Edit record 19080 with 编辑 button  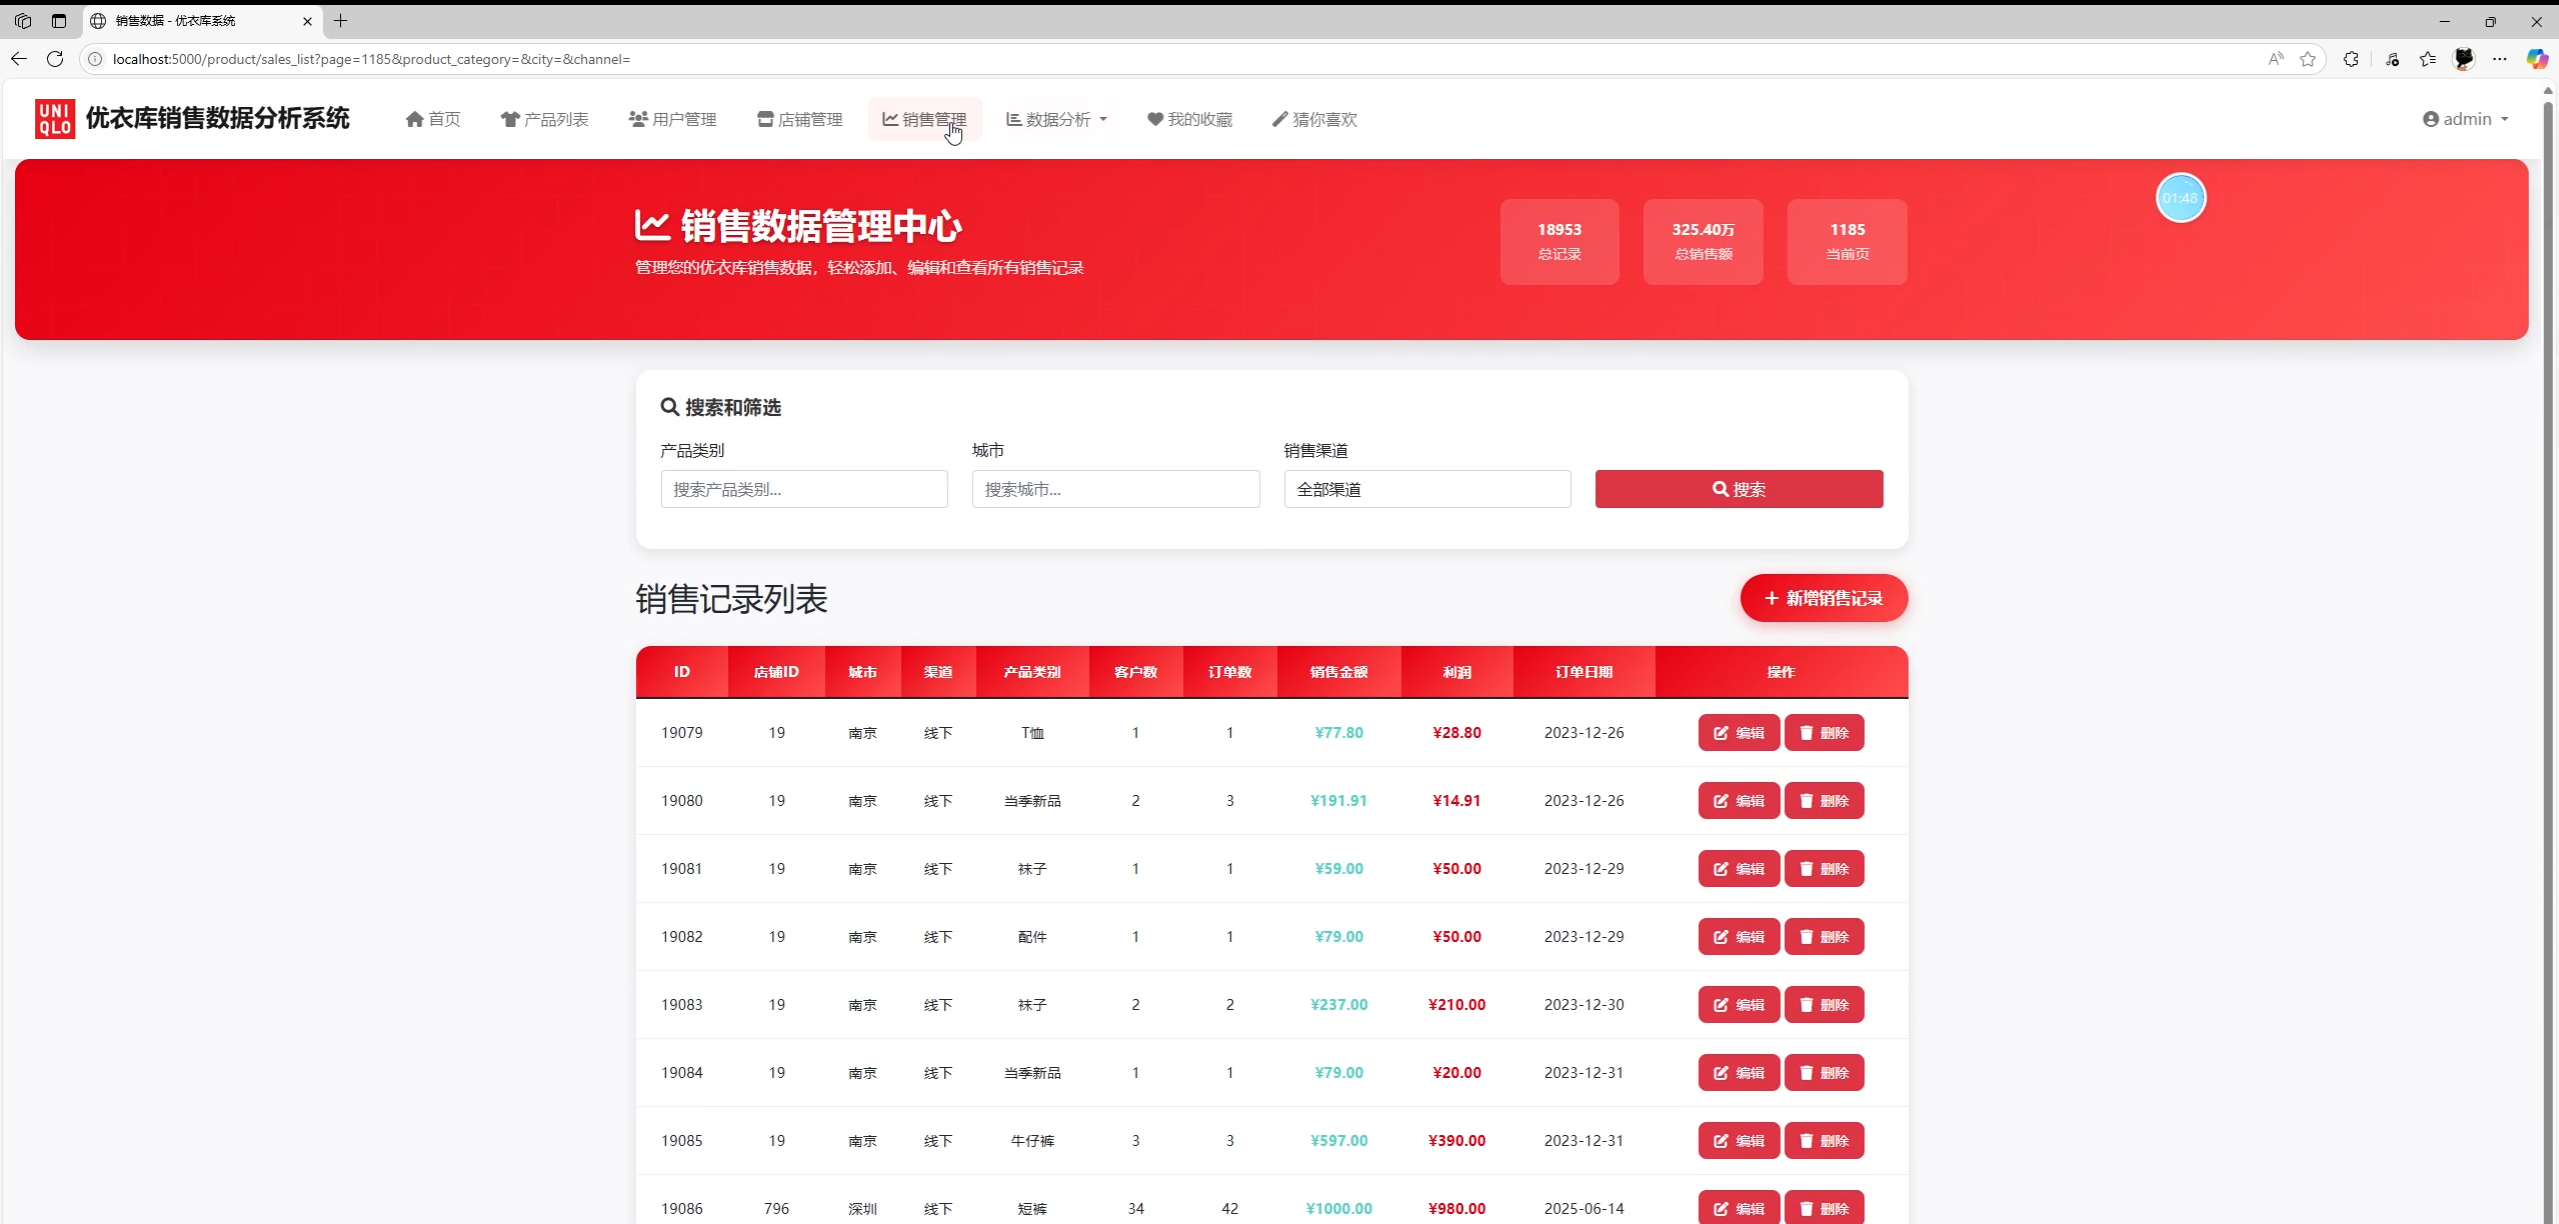coord(1739,801)
